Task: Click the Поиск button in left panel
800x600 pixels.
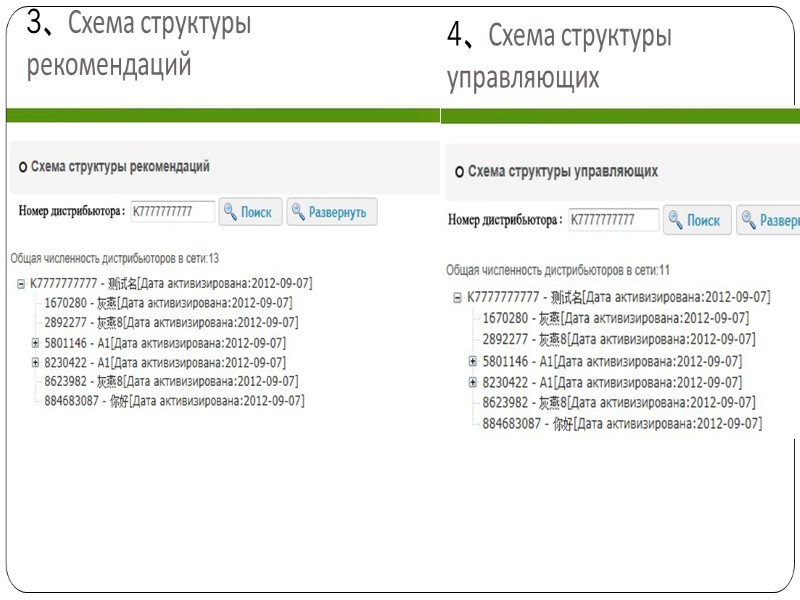Action: tap(250, 211)
